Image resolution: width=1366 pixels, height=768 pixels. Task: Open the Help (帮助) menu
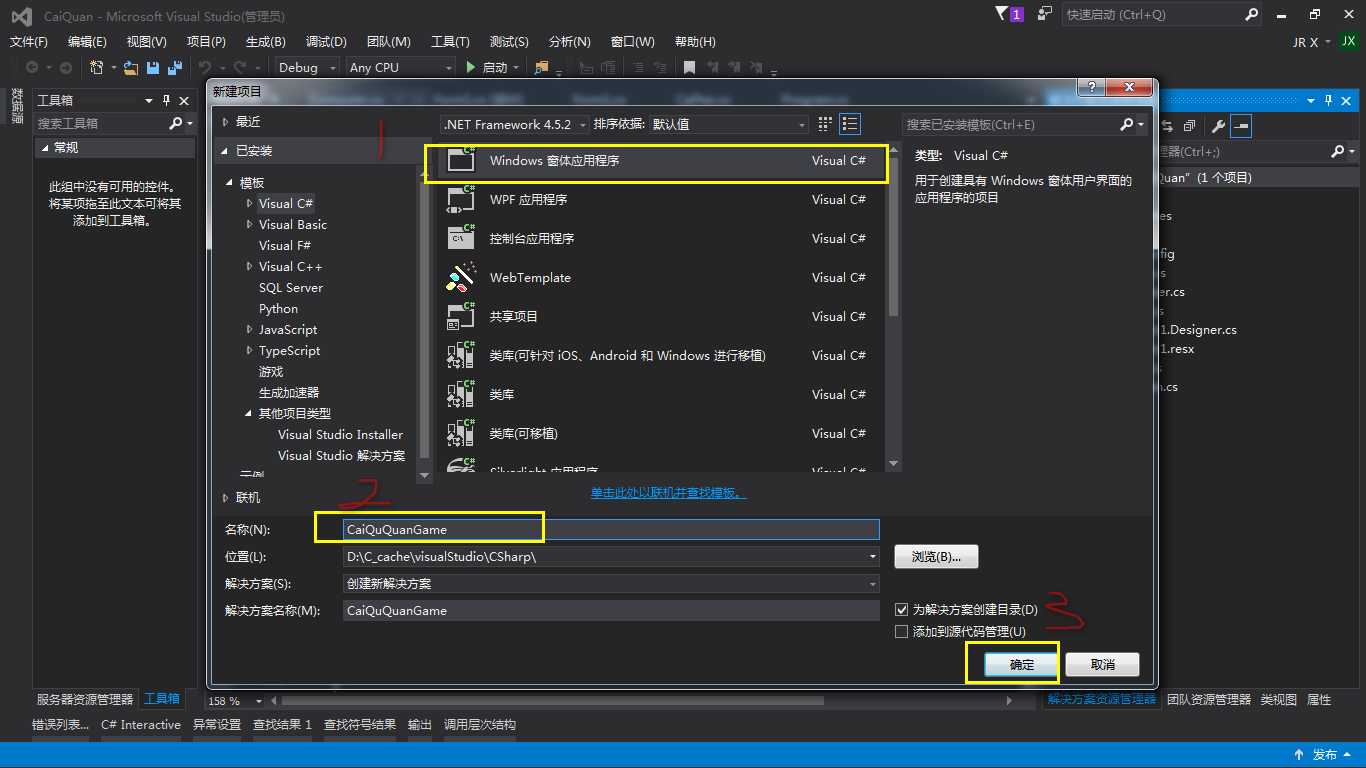pos(695,41)
